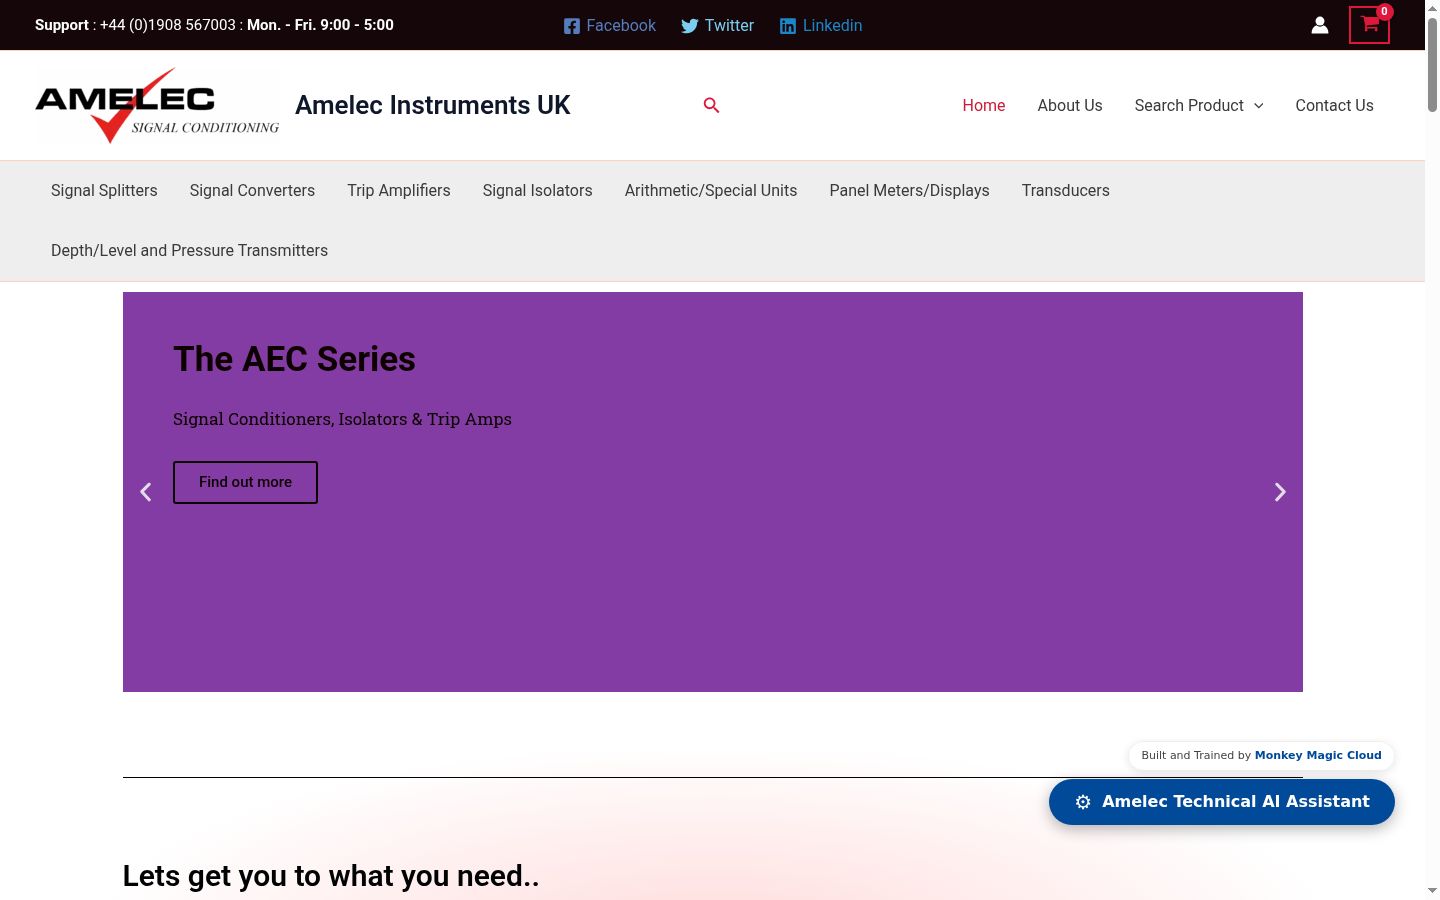1440x900 pixels.
Task: Open the user account icon
Action: pyautogui.click(x=1320, y=25)
